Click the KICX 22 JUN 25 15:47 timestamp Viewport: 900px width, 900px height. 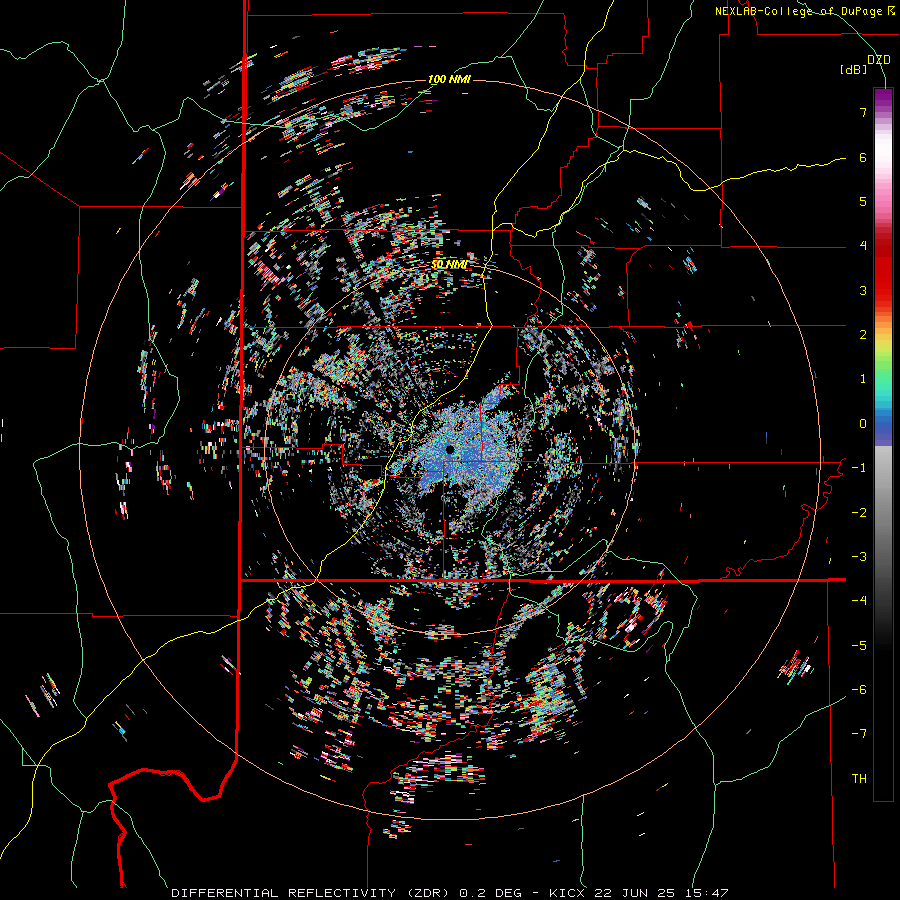[638, 893]
